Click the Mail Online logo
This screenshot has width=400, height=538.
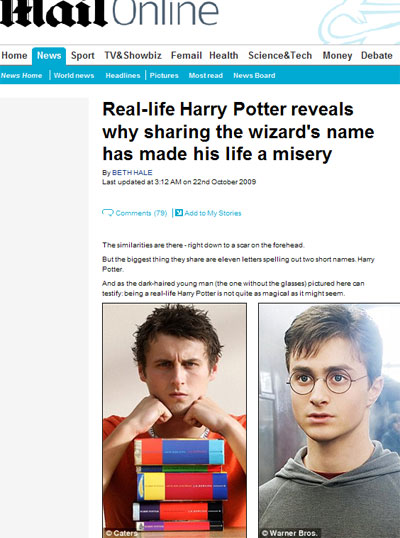(x=109, y=13)
